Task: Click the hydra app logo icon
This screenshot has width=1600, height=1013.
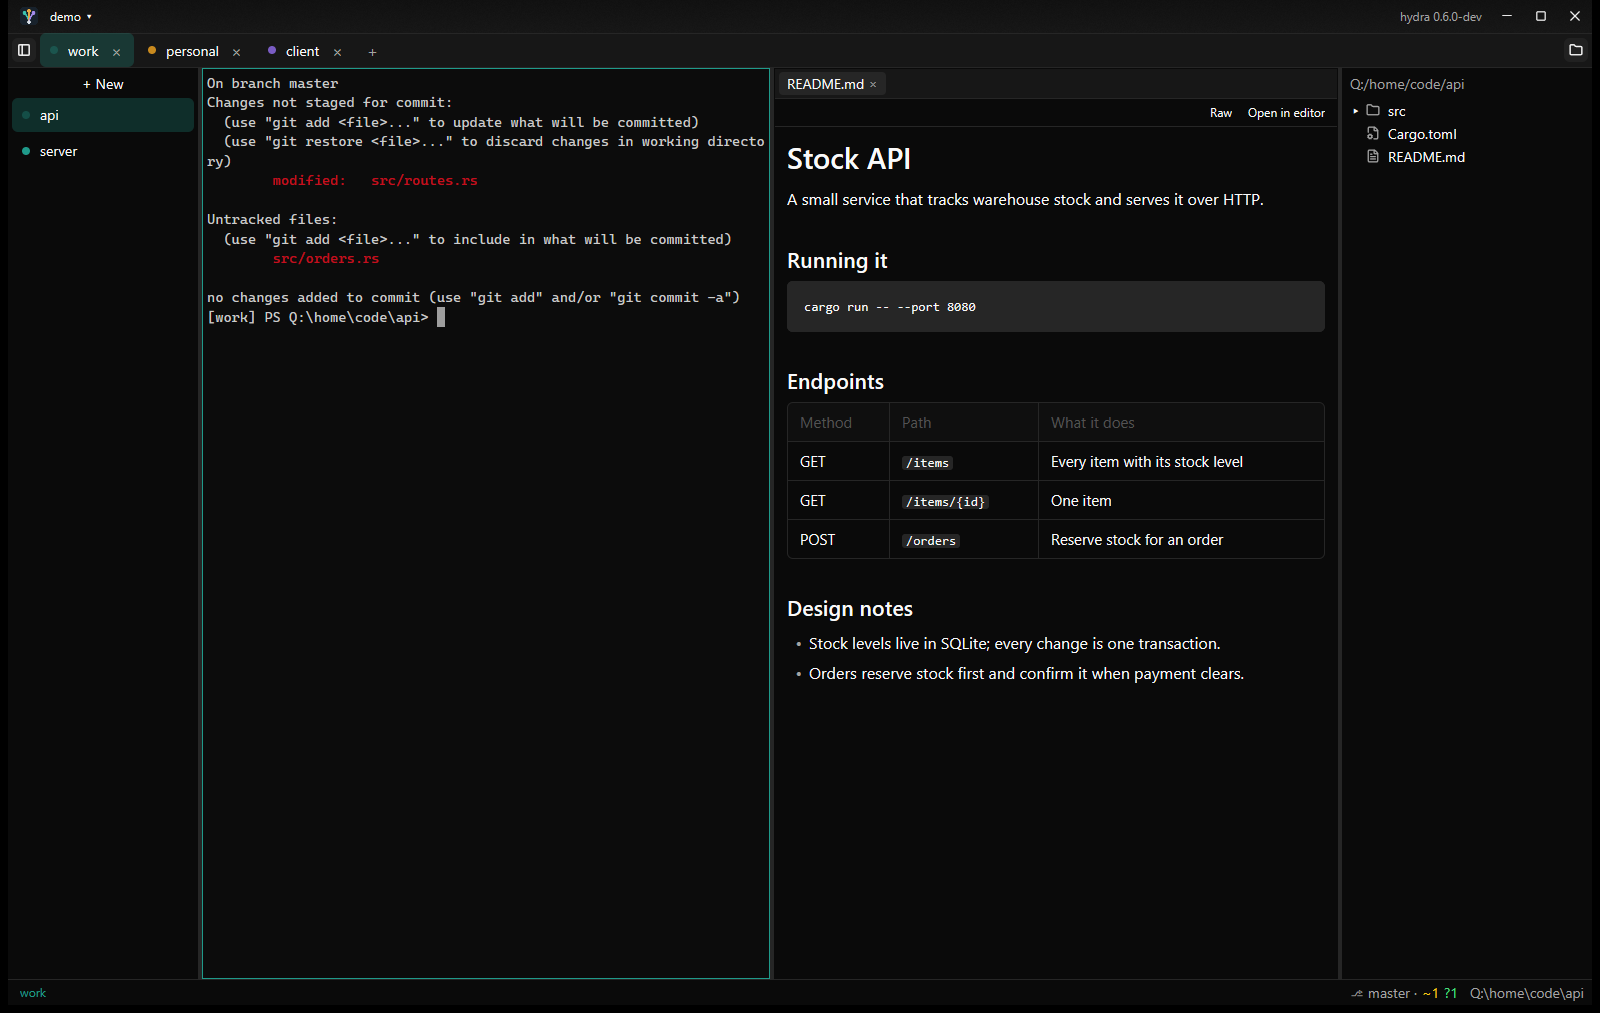Action: point(28,16)
